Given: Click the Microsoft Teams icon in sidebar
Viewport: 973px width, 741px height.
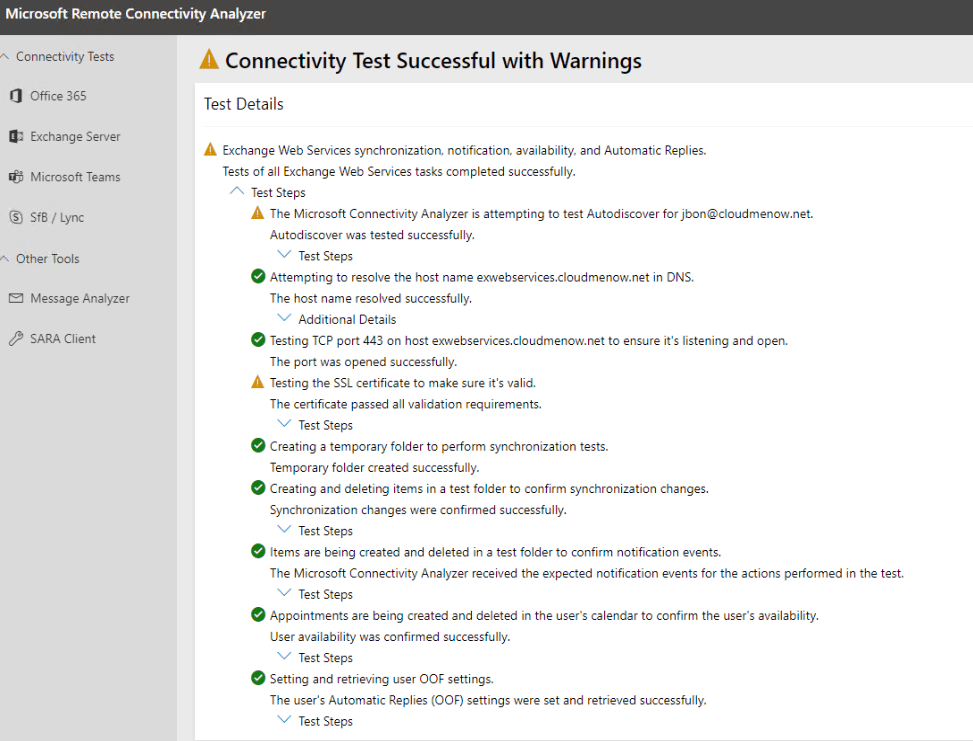Looking at the screenshot, I should pos(15,177).
